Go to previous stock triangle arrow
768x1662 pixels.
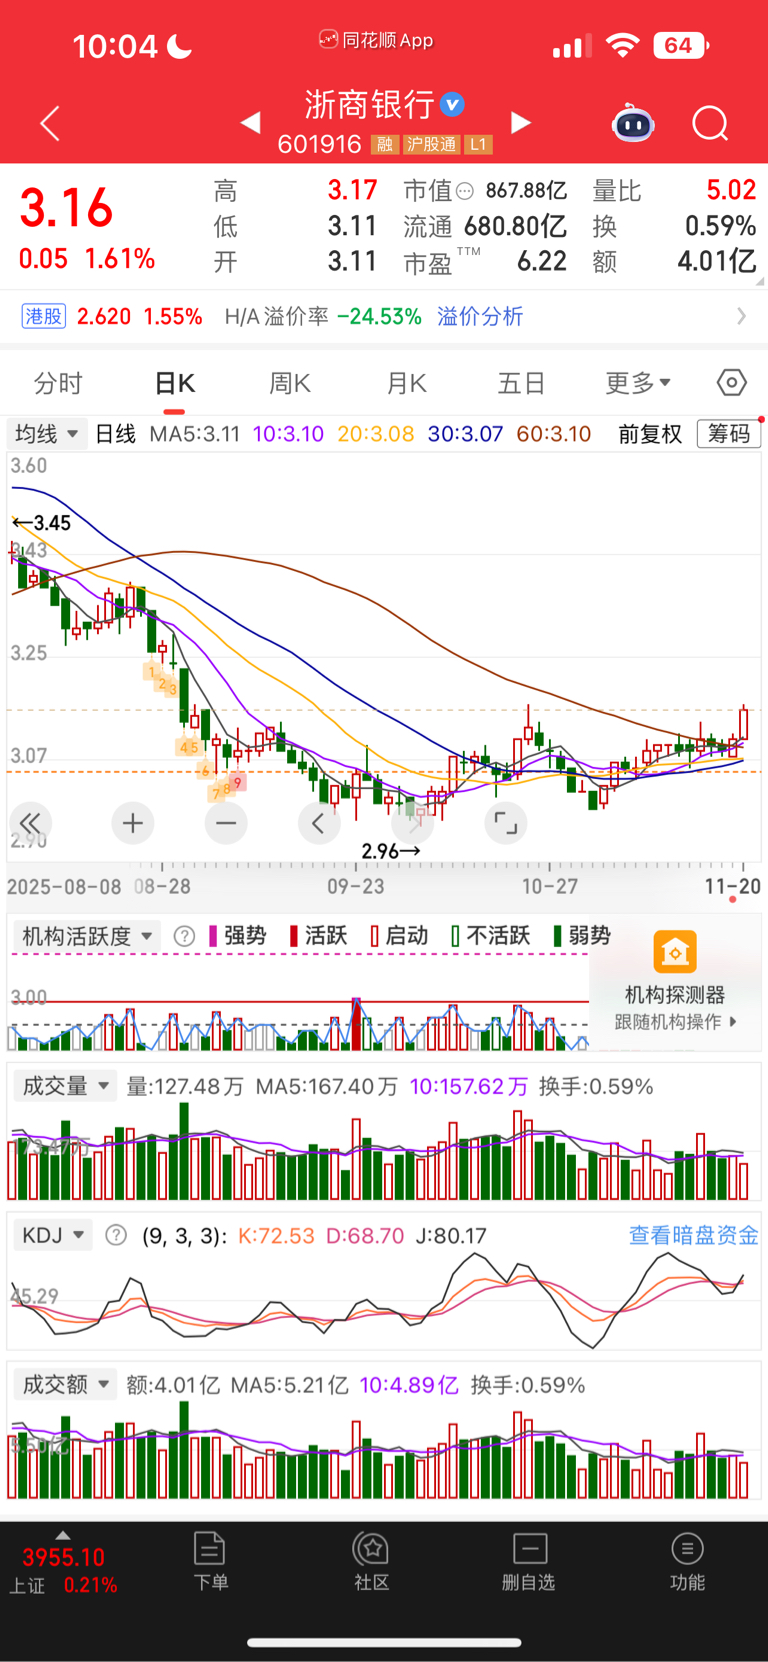coord(251,123)
